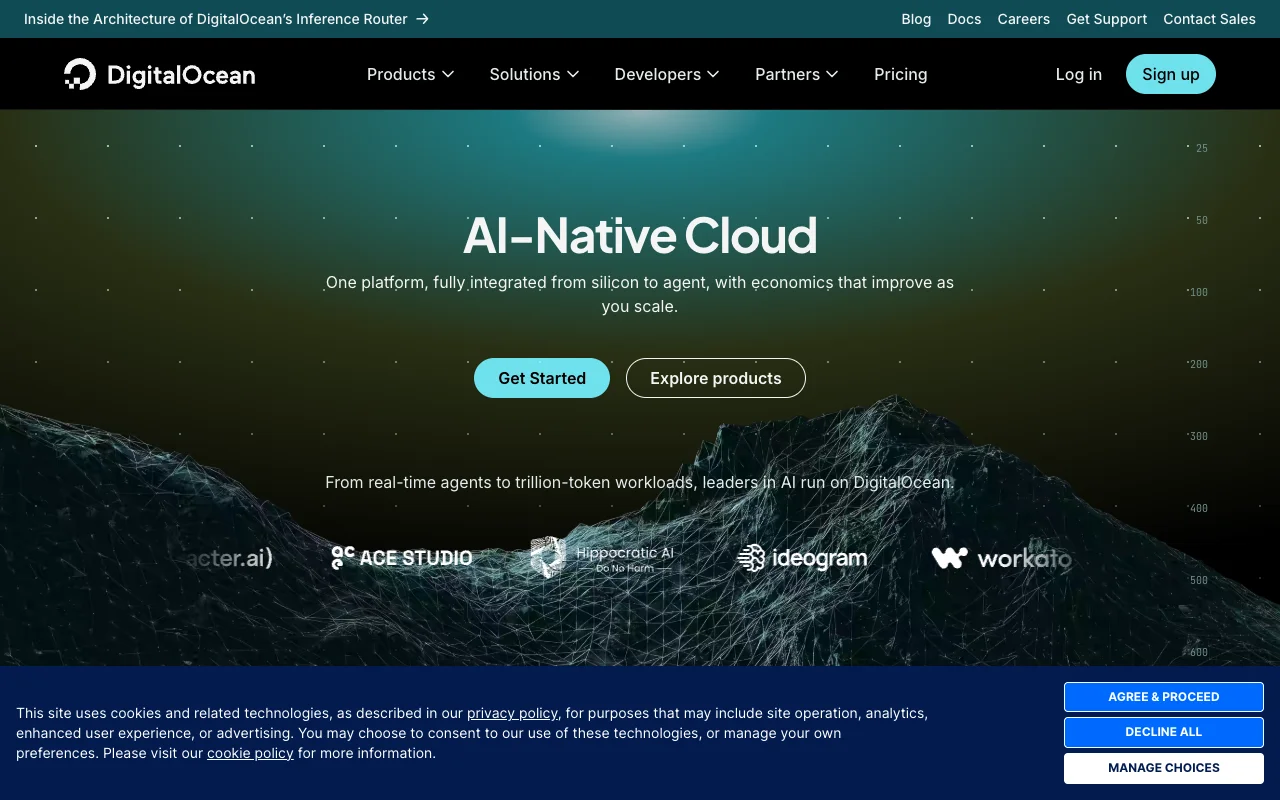Click the DigitalOcean wordmark text

(x=181, y=75)
